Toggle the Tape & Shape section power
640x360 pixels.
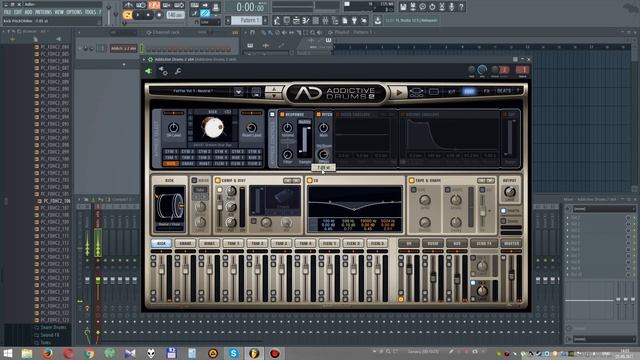(411, 180)
